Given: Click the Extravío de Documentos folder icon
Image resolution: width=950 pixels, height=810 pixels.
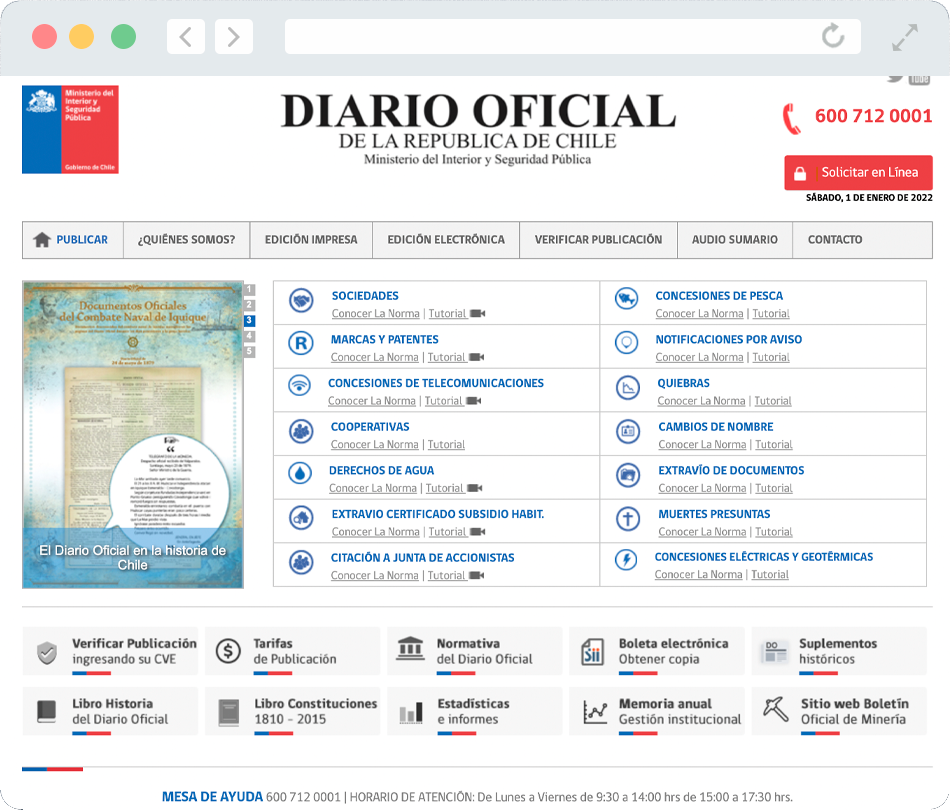Looking at the screenshot, I should point(628,474).
